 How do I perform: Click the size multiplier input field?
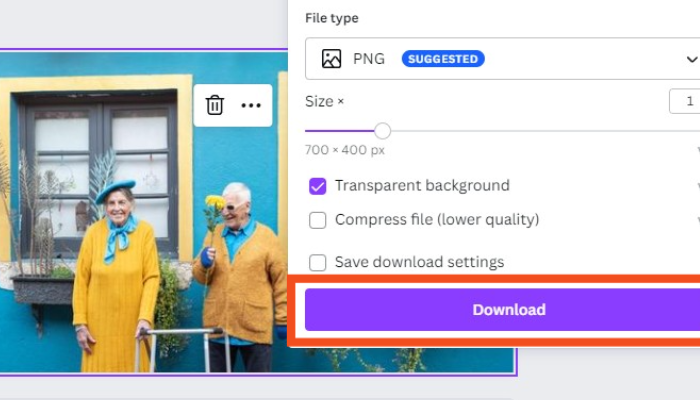click(x=685, y=101)
